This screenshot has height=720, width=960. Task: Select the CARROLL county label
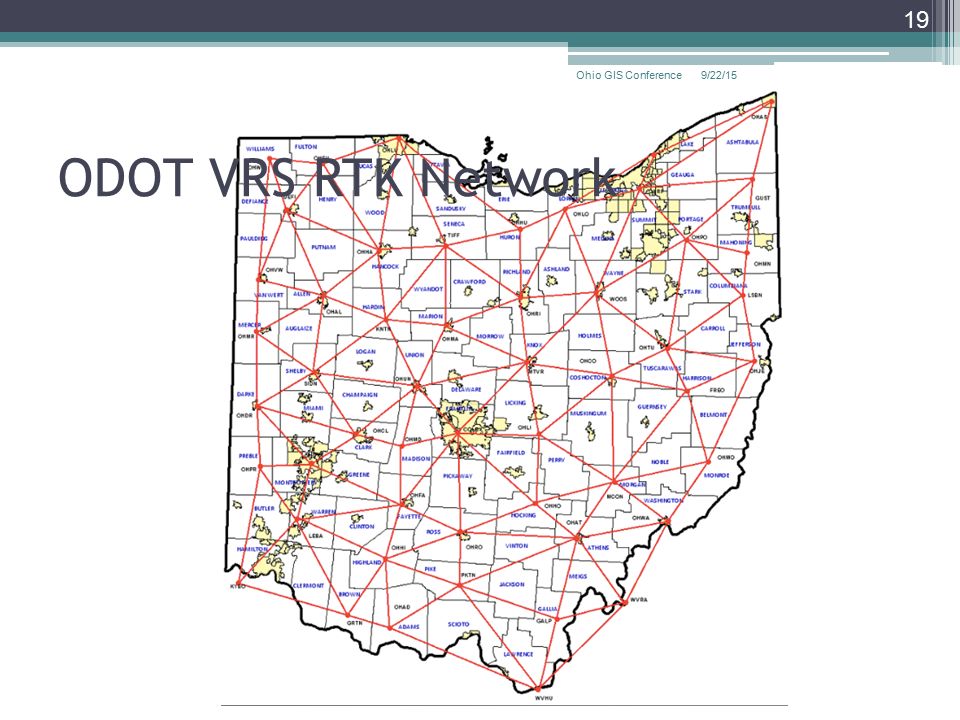[713, 329]
